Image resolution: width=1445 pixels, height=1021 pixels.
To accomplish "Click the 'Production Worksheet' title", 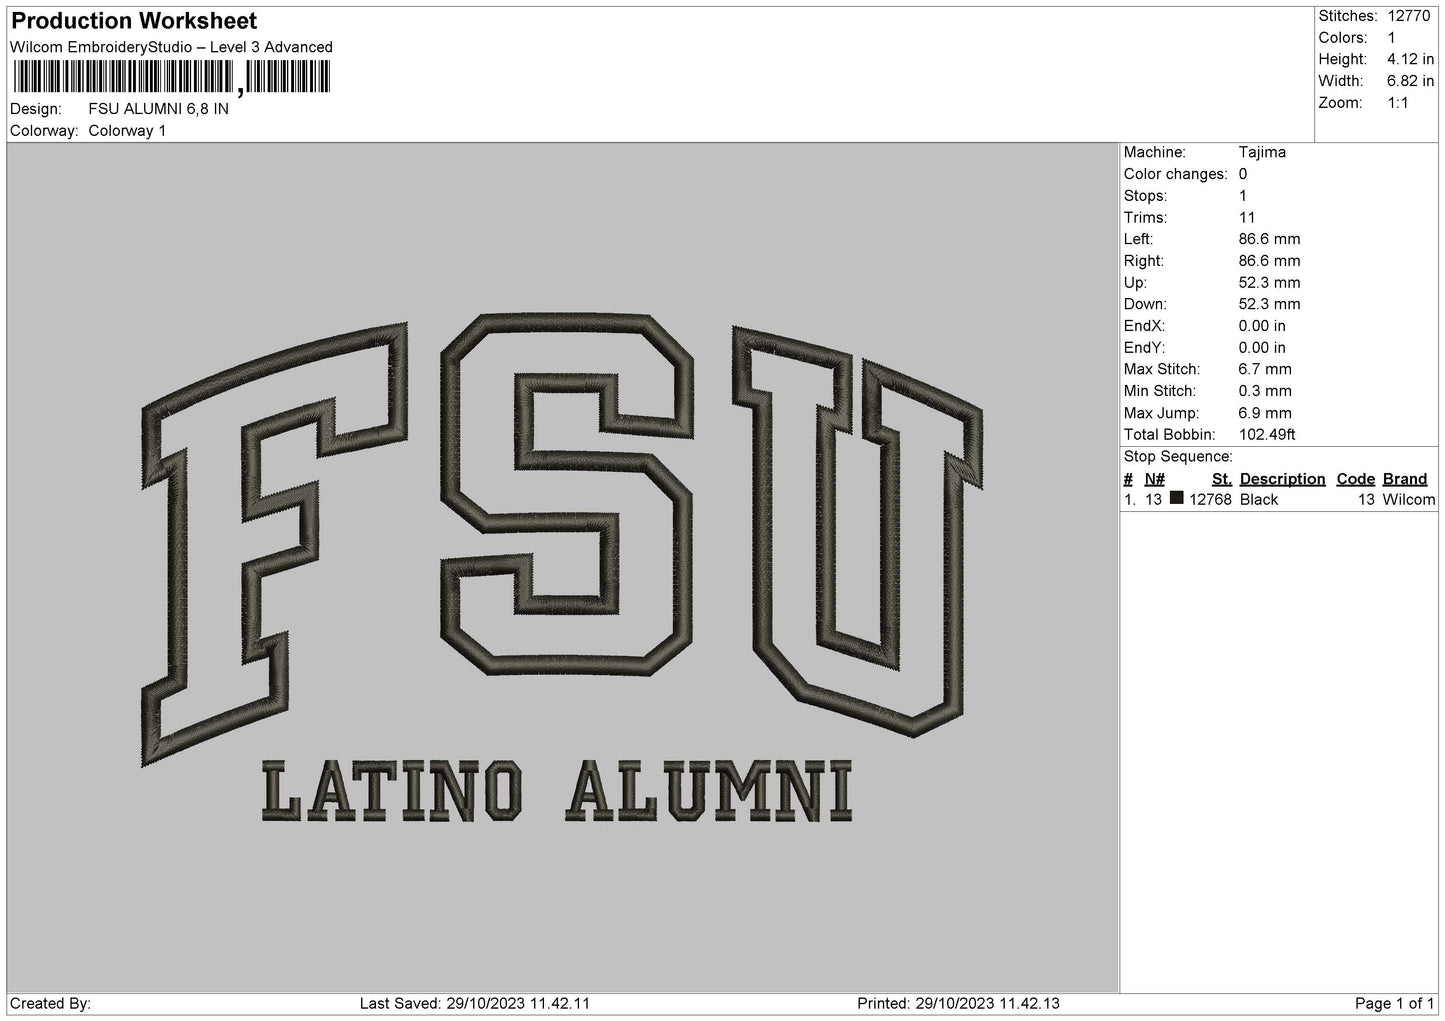I will tap(134, 21).
